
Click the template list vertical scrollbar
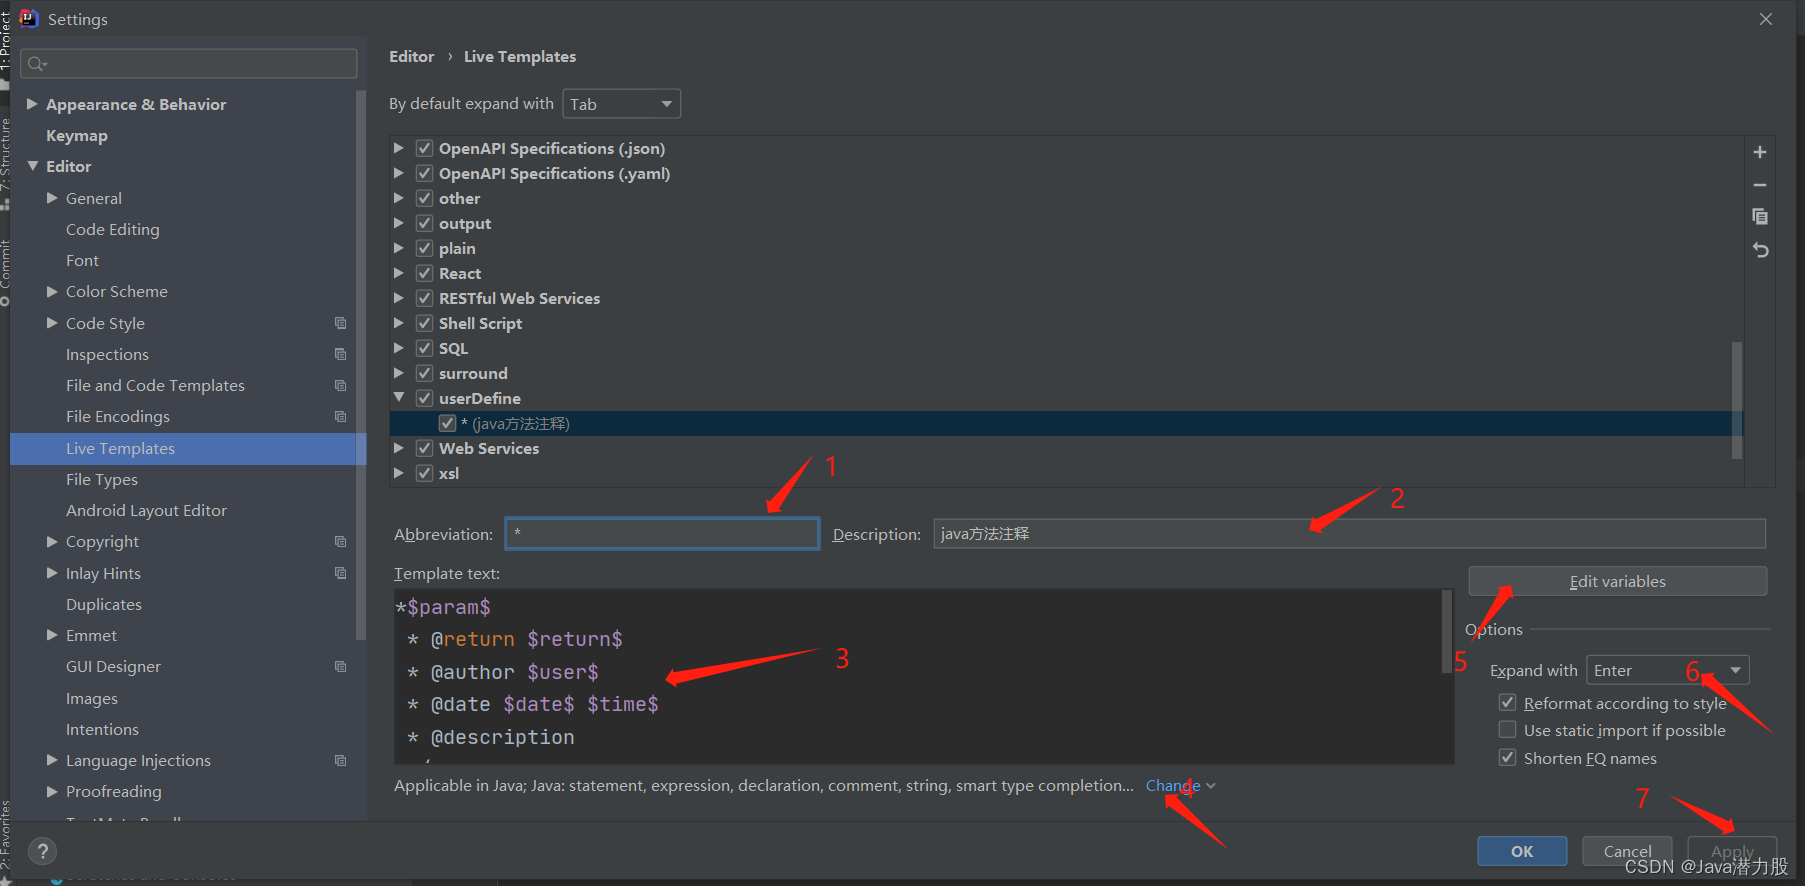point(1737,400)
